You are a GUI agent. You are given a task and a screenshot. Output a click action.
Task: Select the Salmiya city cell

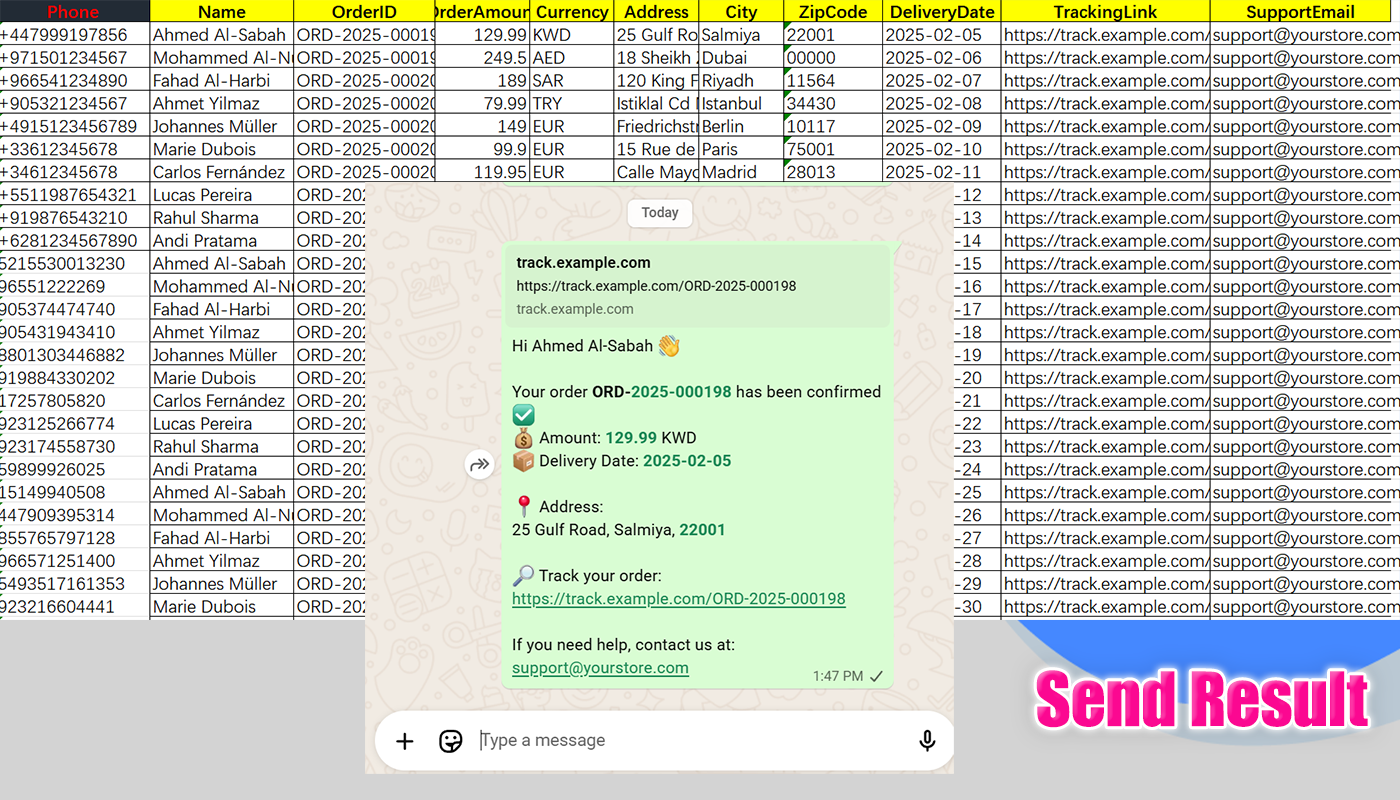click(x=741, y=35)
